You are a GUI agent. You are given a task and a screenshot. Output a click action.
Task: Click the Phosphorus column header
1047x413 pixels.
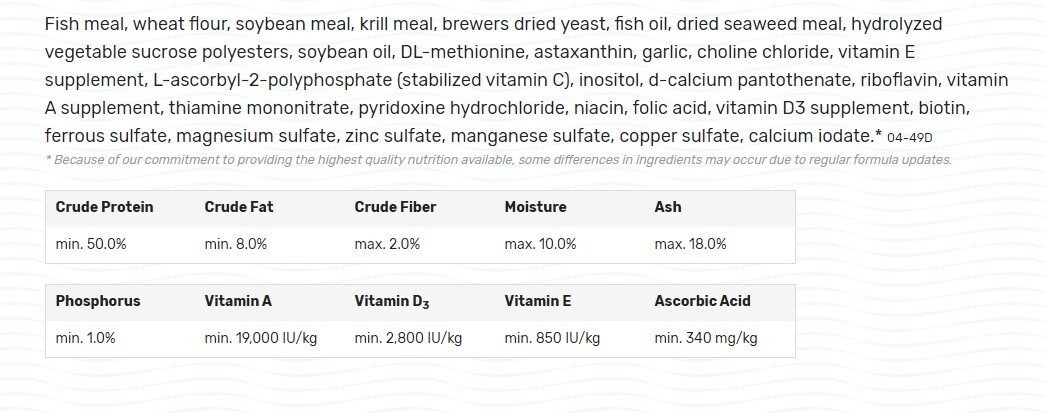pyautogui.click(x=98, y=301)
